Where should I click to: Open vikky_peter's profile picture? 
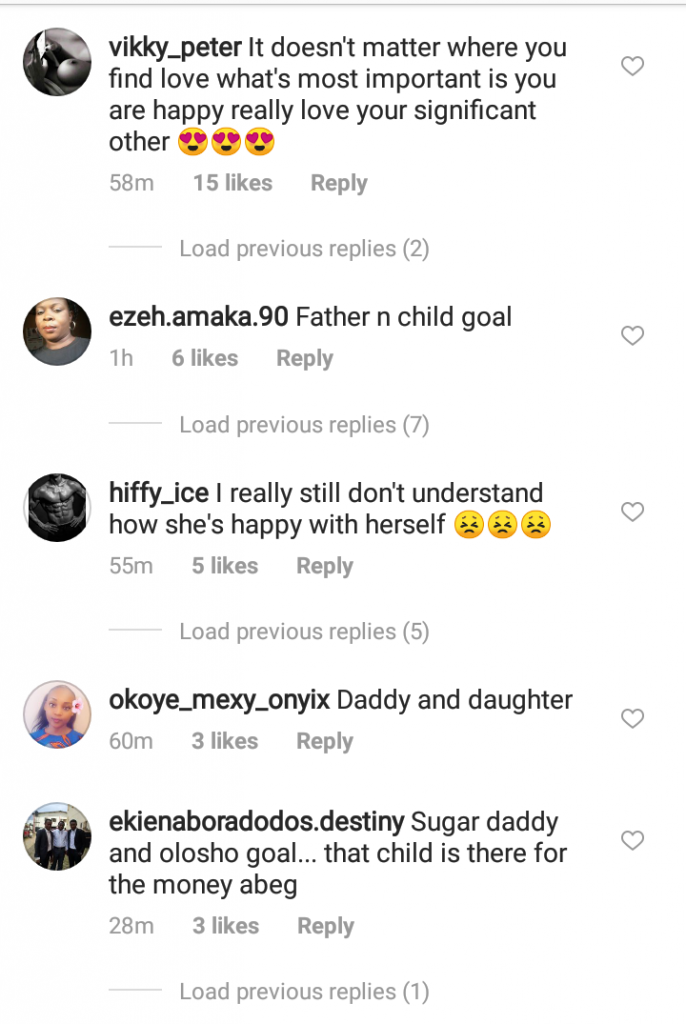pos(57,62)
